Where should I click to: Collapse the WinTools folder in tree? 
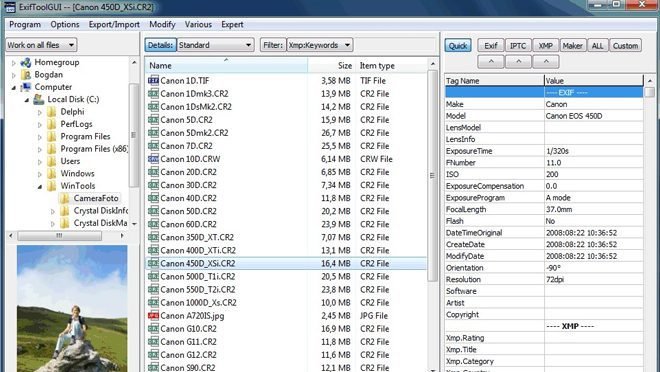[x=40, y=186]
